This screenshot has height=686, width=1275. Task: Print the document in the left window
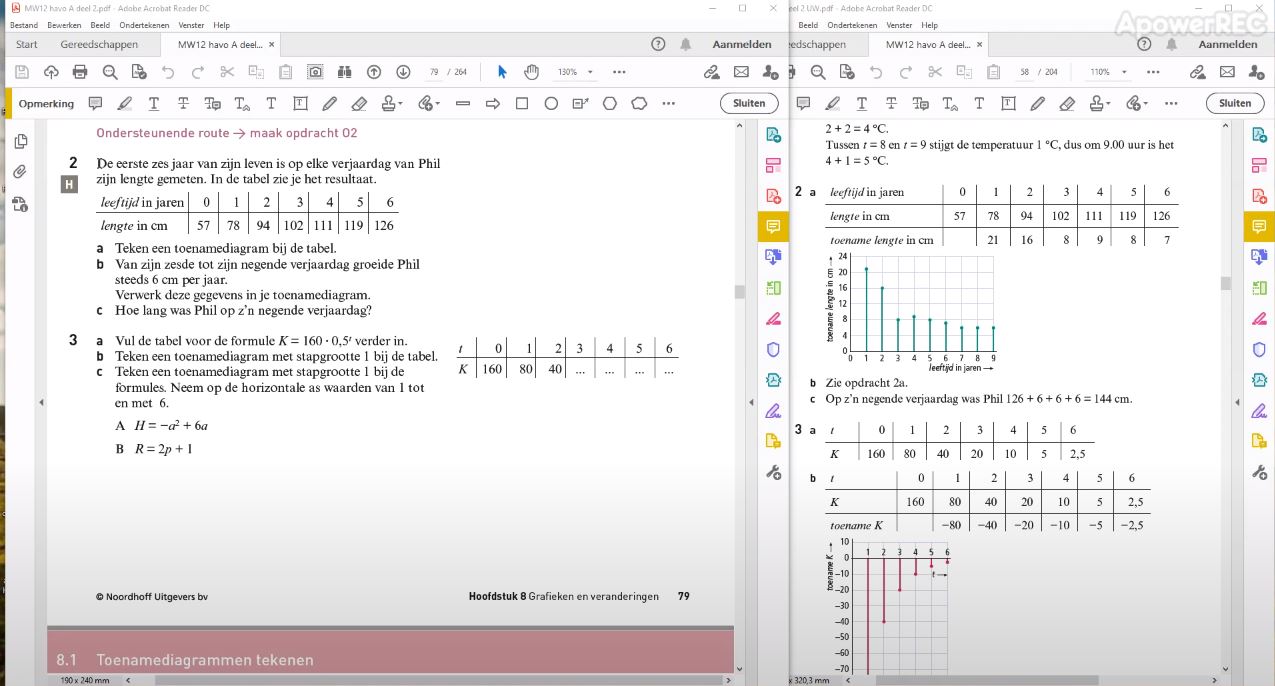[x=80, y=72]
